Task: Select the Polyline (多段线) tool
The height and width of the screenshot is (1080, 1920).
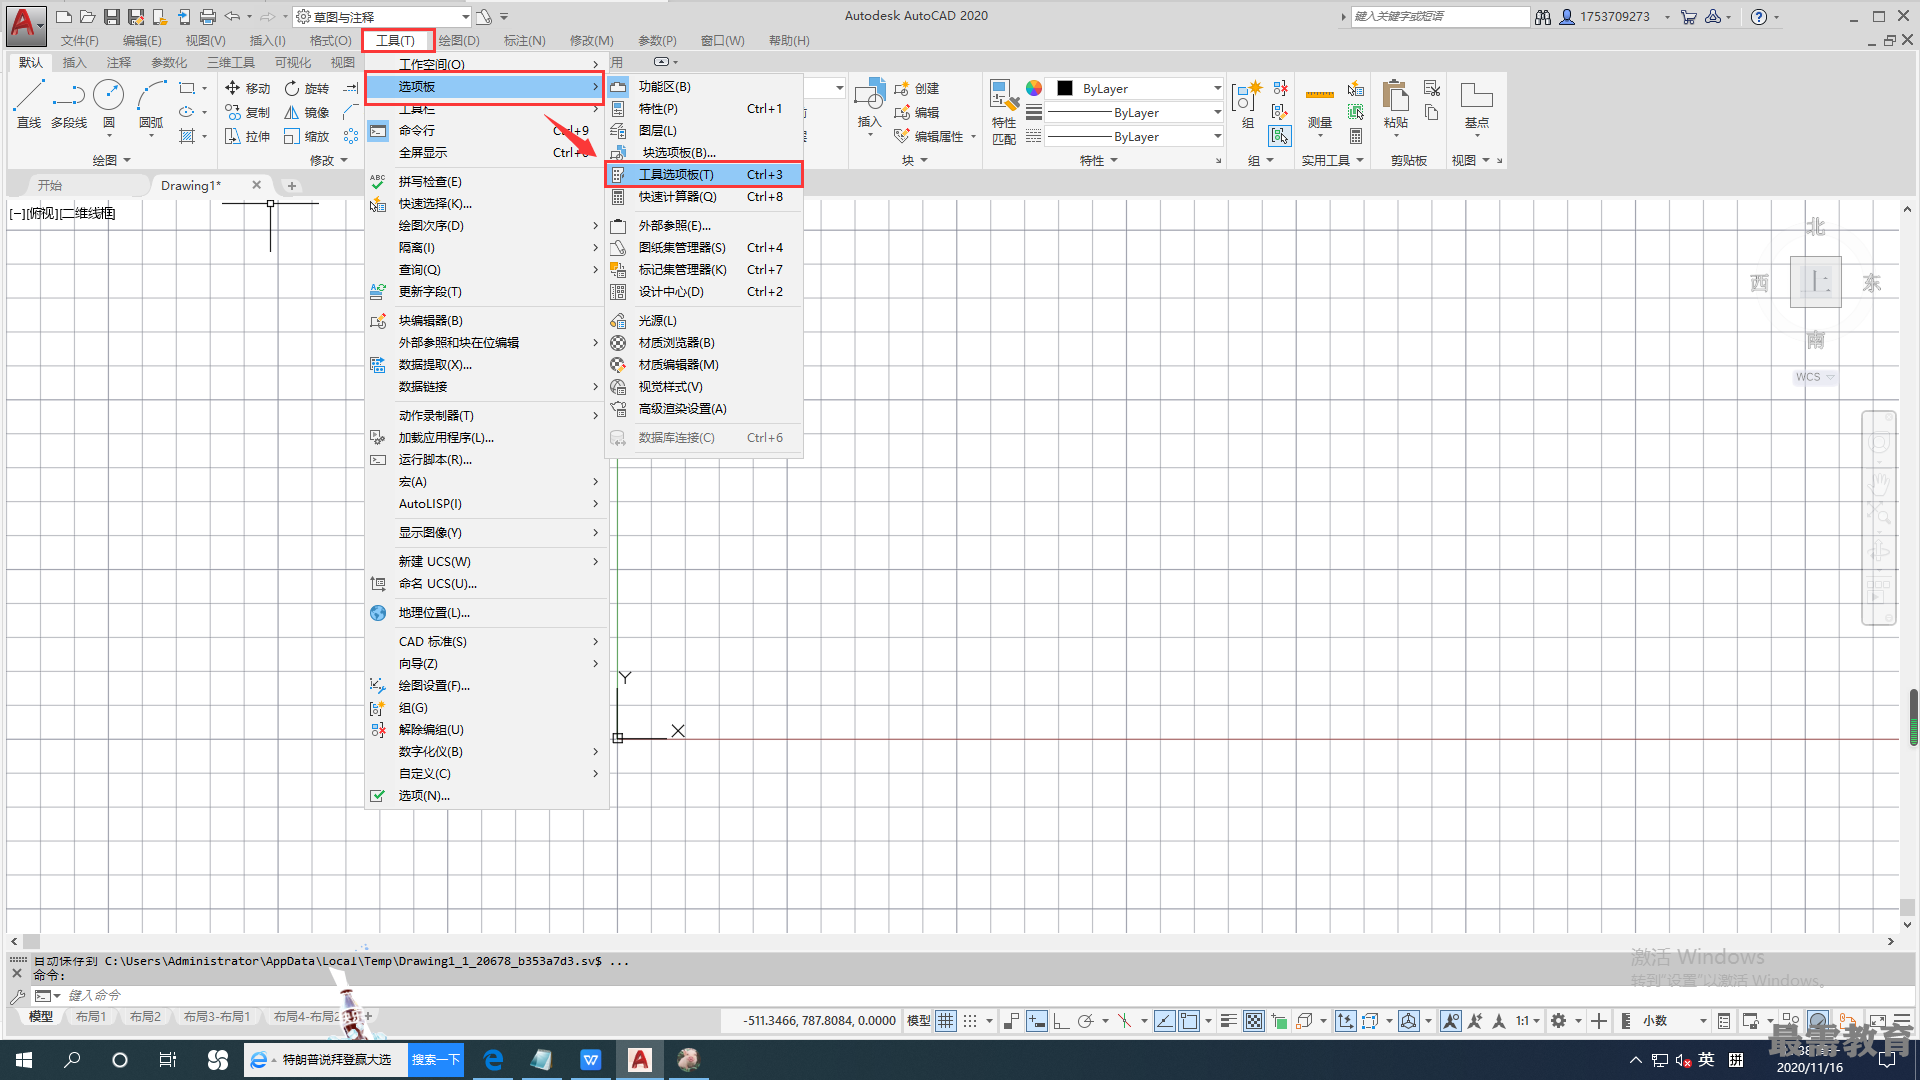Action: 69,104
